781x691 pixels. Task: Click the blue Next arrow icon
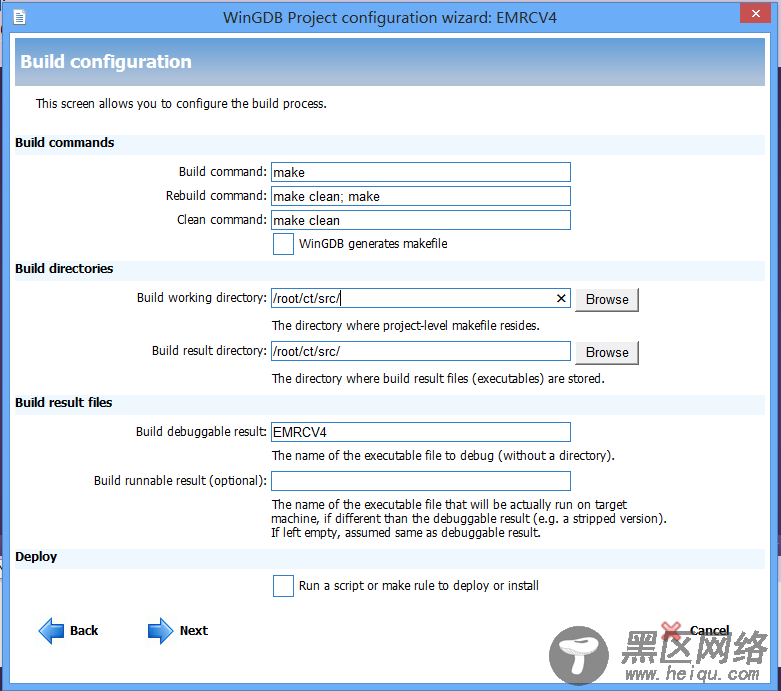[160, 631]
